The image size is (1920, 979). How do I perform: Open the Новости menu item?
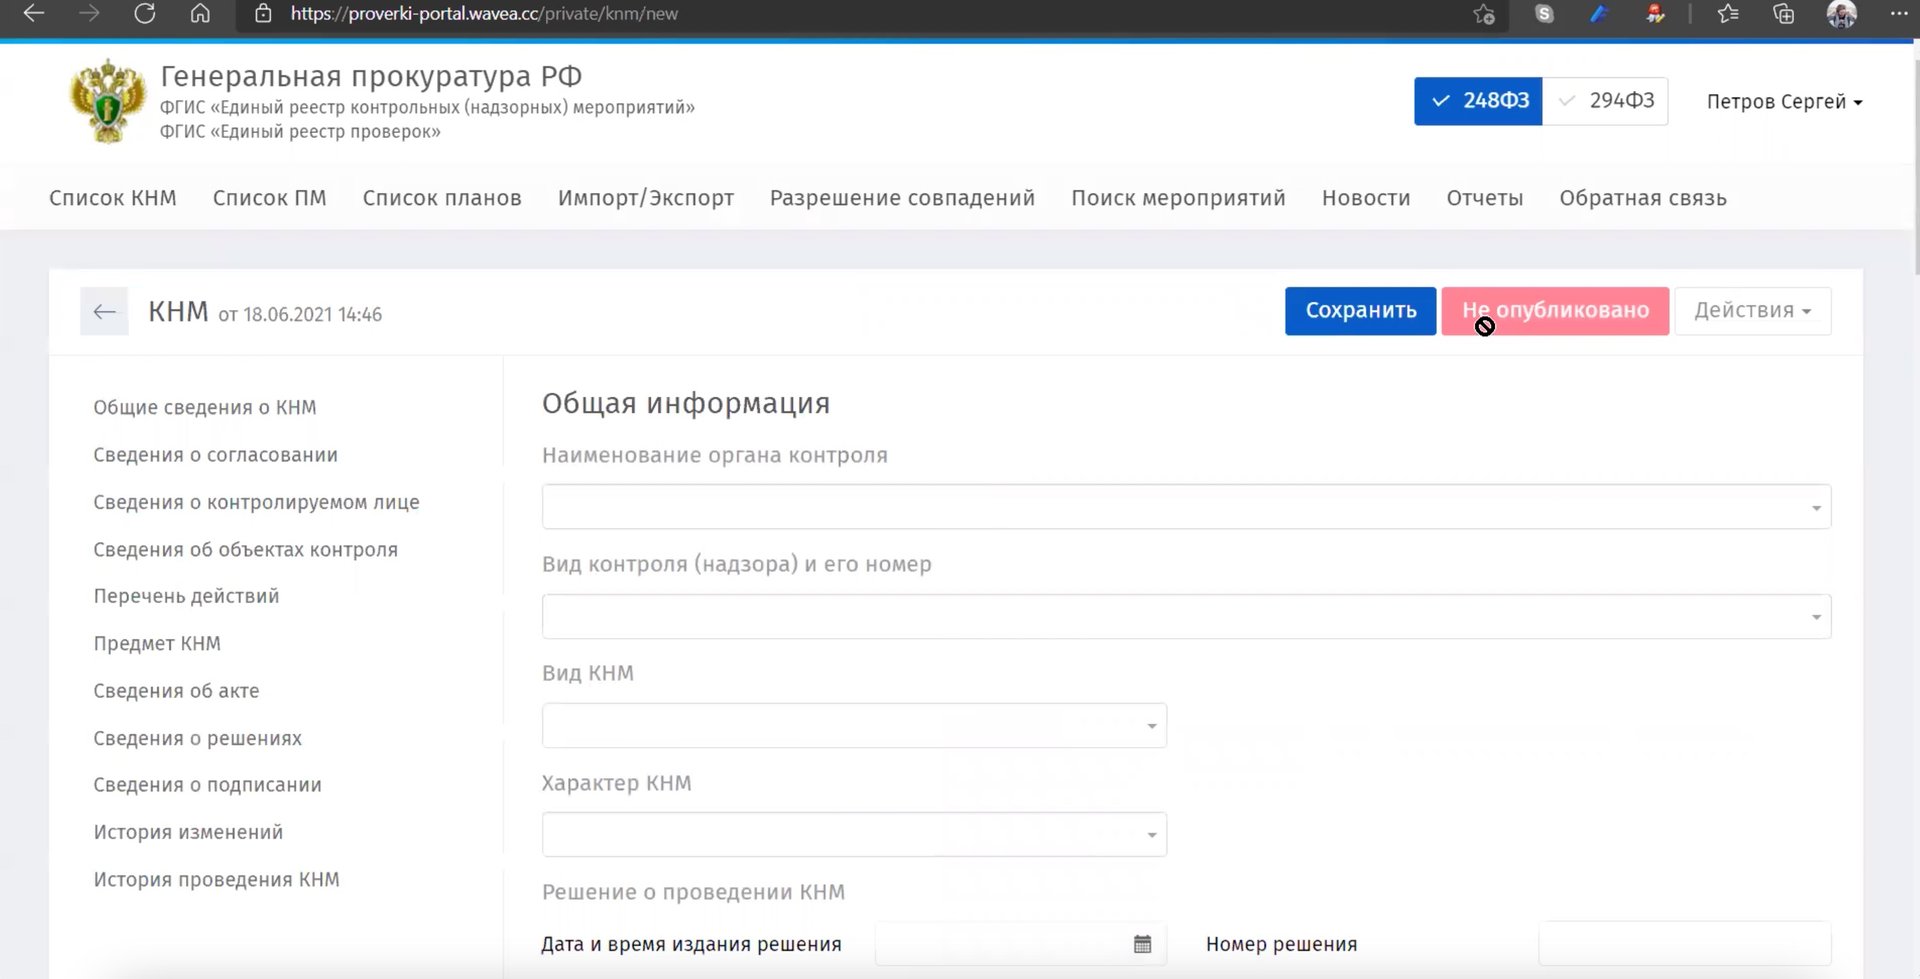pos(1366,198)
